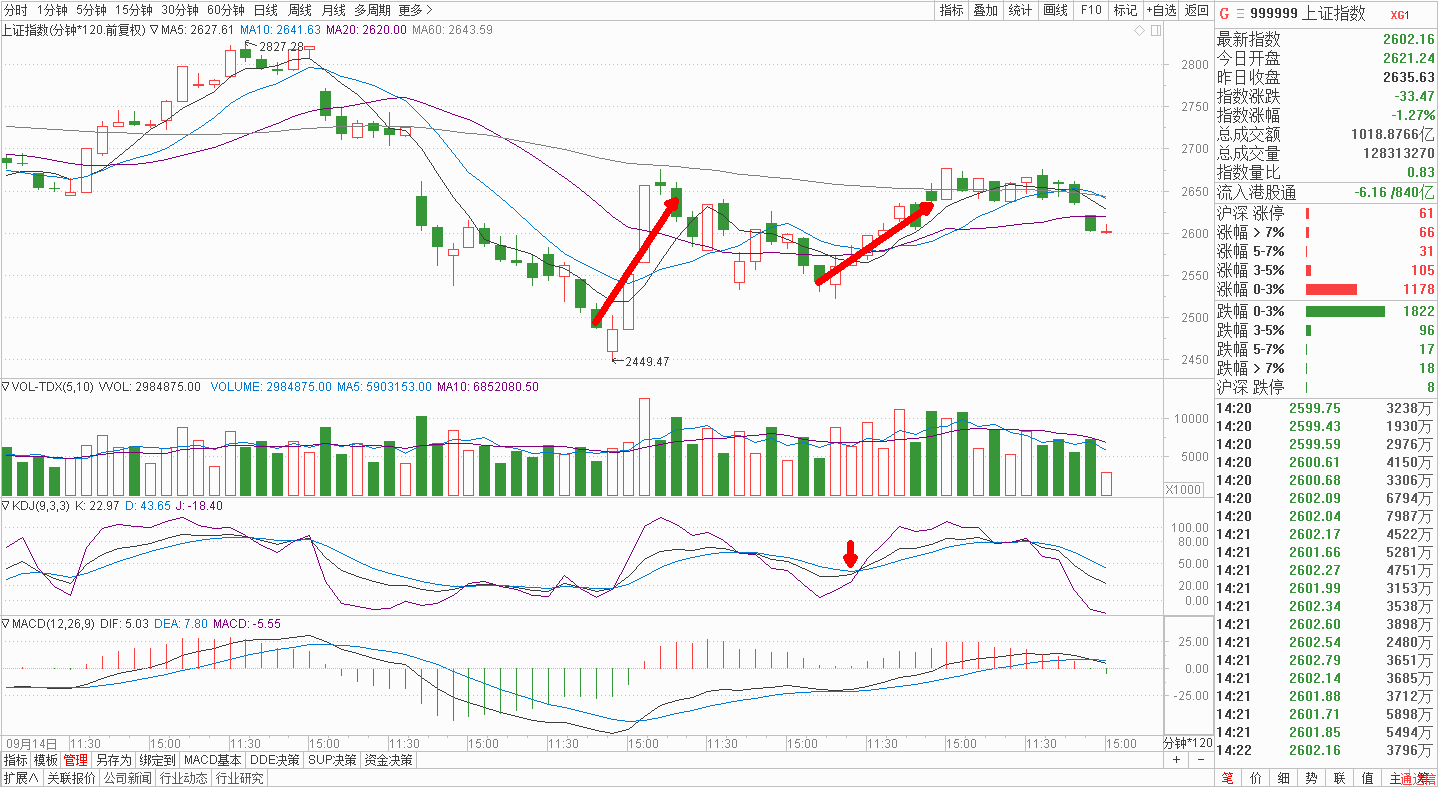This screenshot has height=787, width=1438.
Task: Click the 另存为 save-as tab
Action: click(x=113, y=760)
